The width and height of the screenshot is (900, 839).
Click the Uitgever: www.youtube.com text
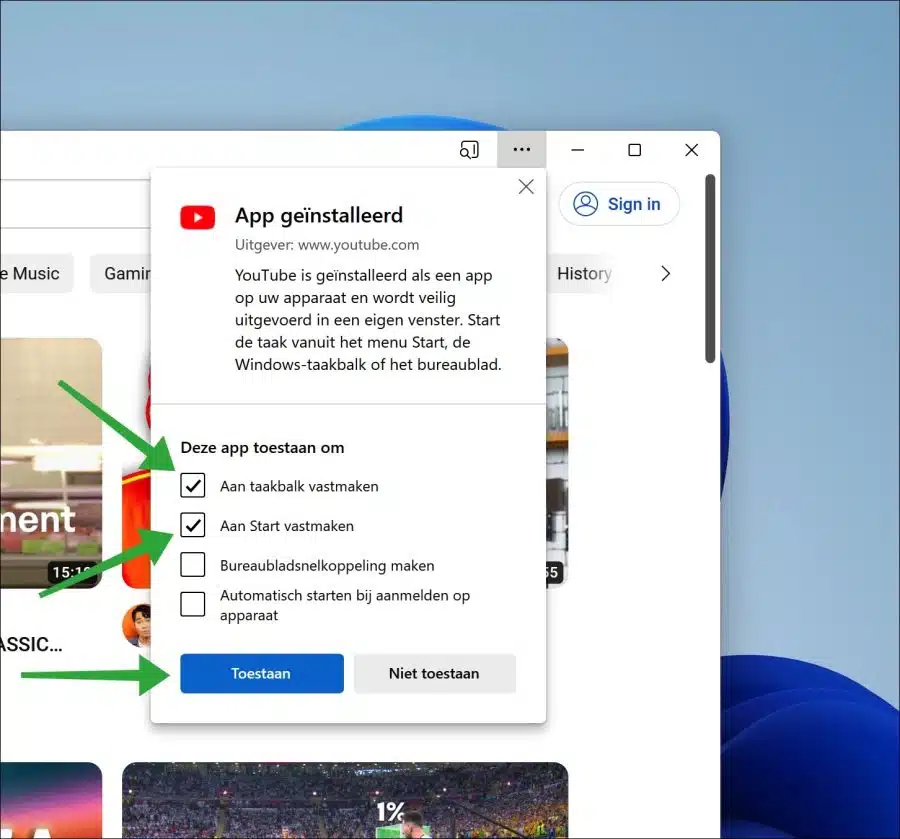click(327, 244)
